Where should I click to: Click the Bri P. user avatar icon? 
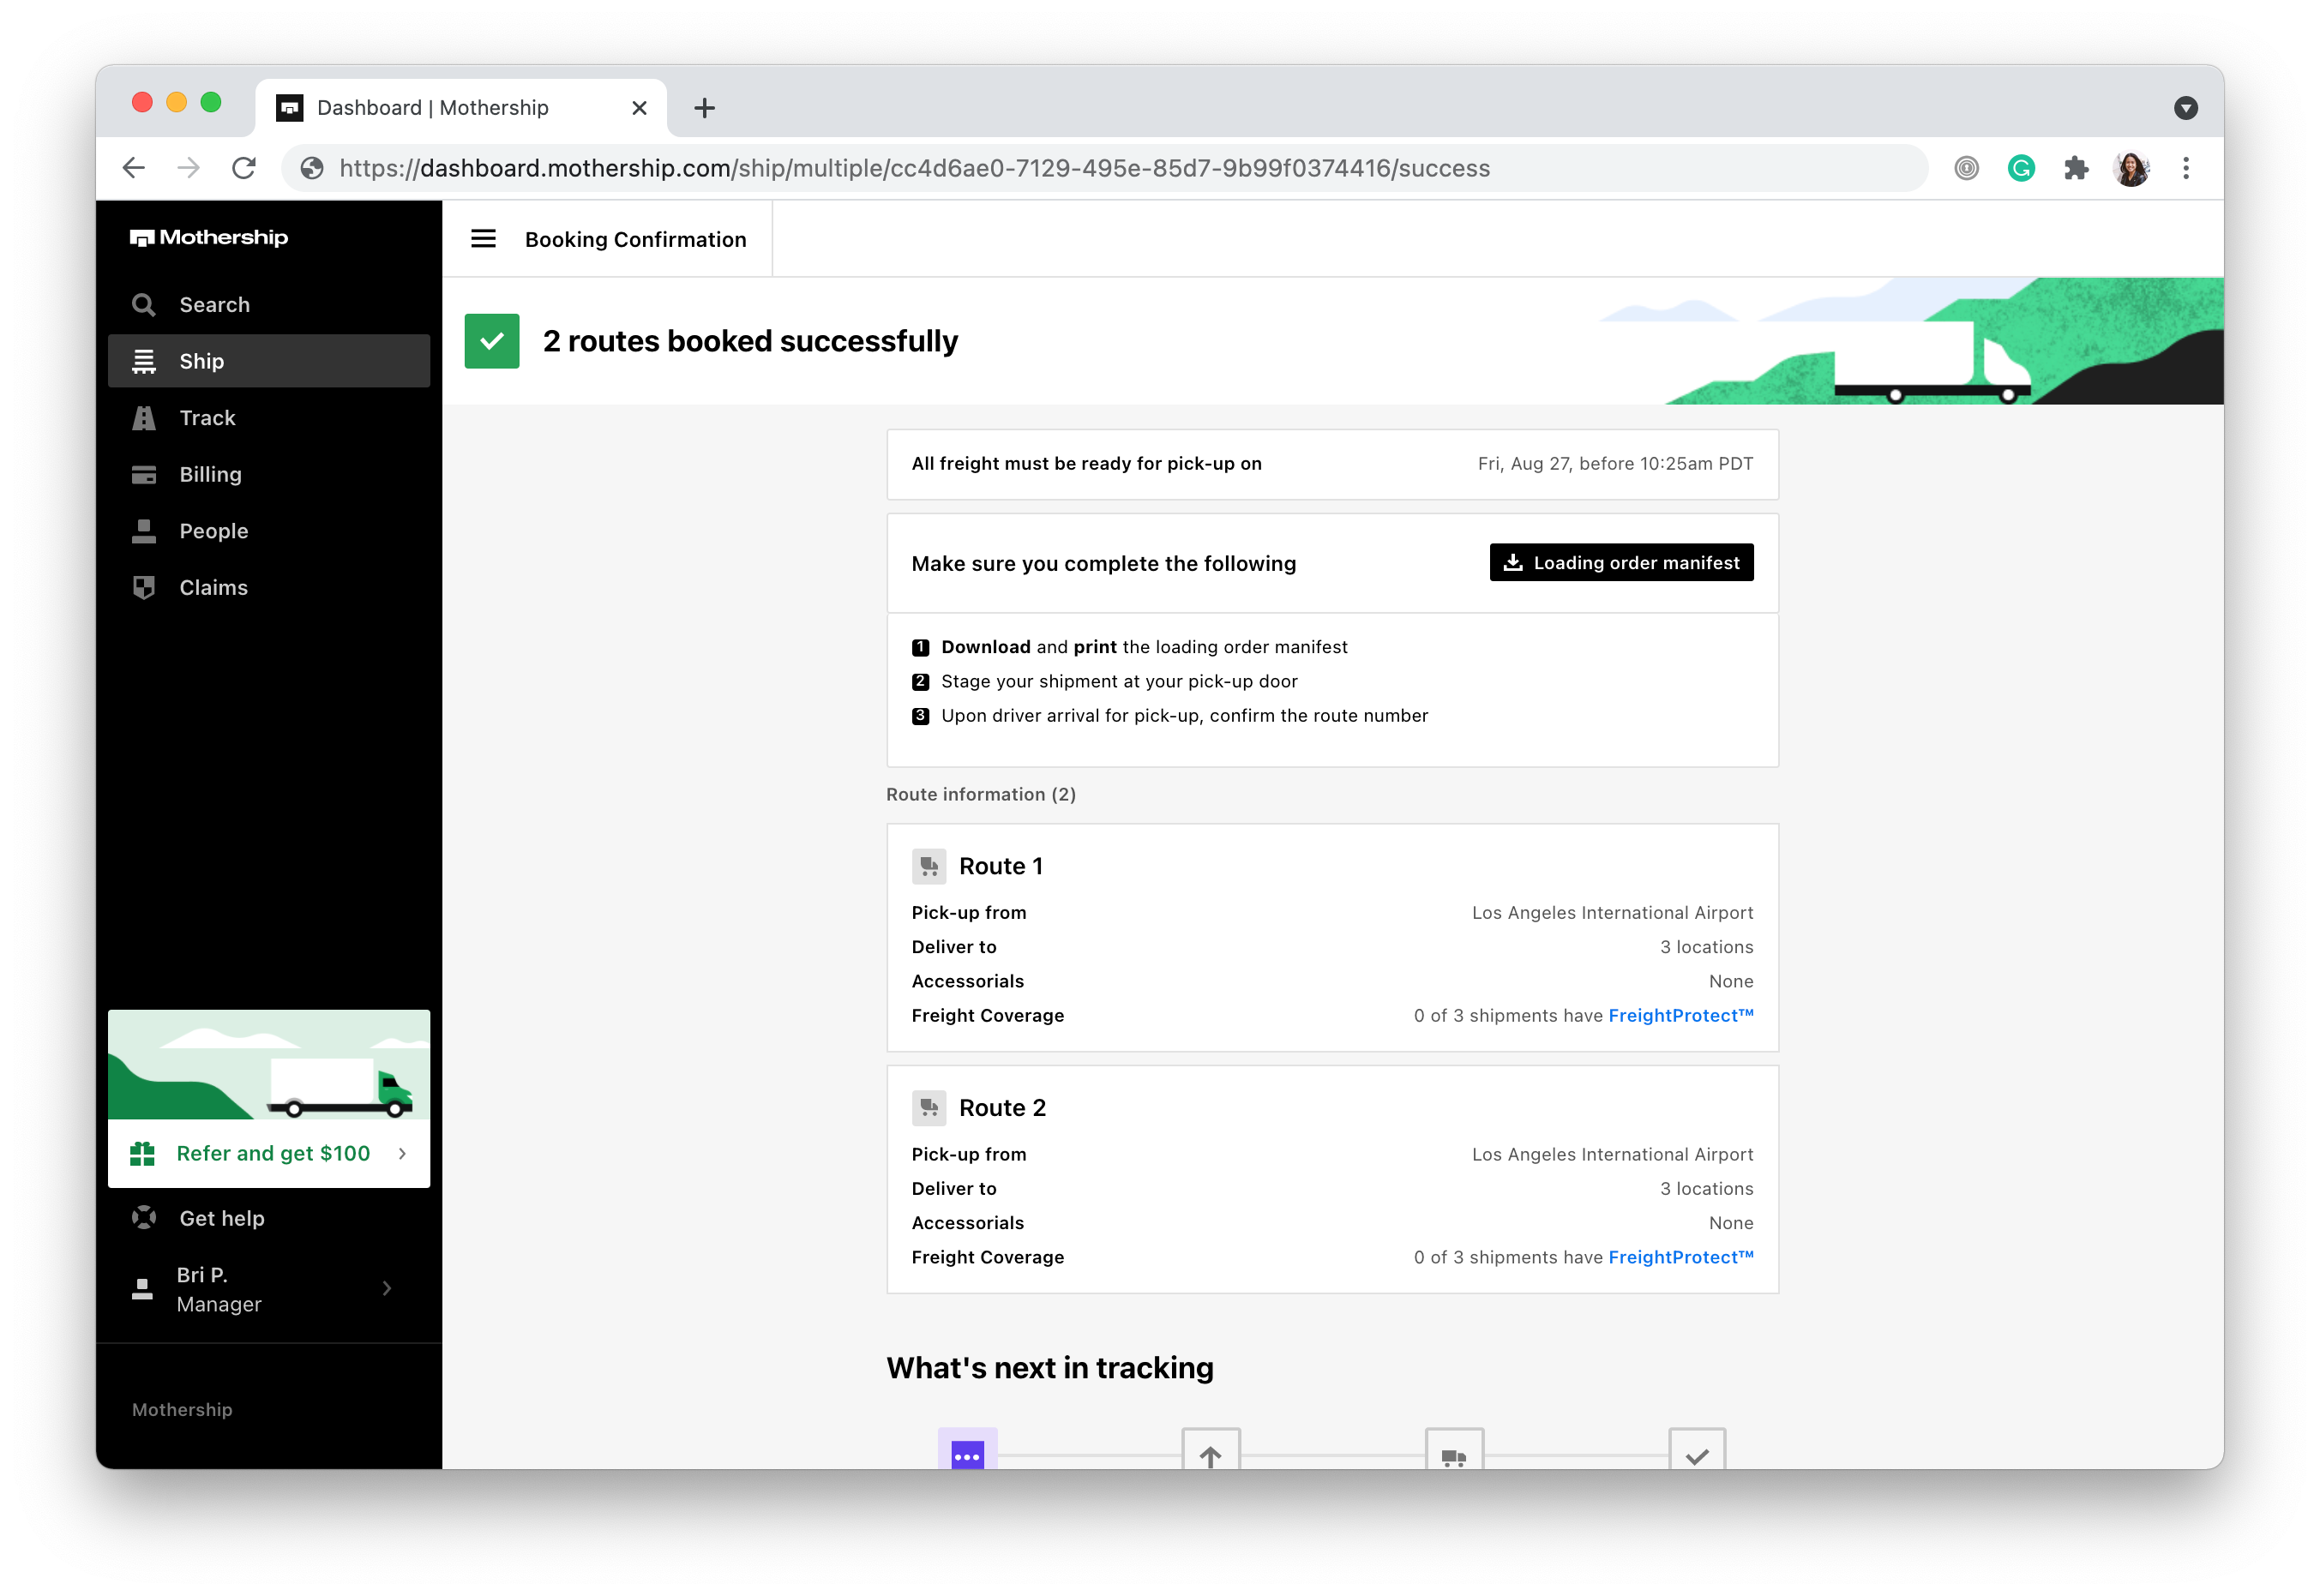(x=143, y=1288)
